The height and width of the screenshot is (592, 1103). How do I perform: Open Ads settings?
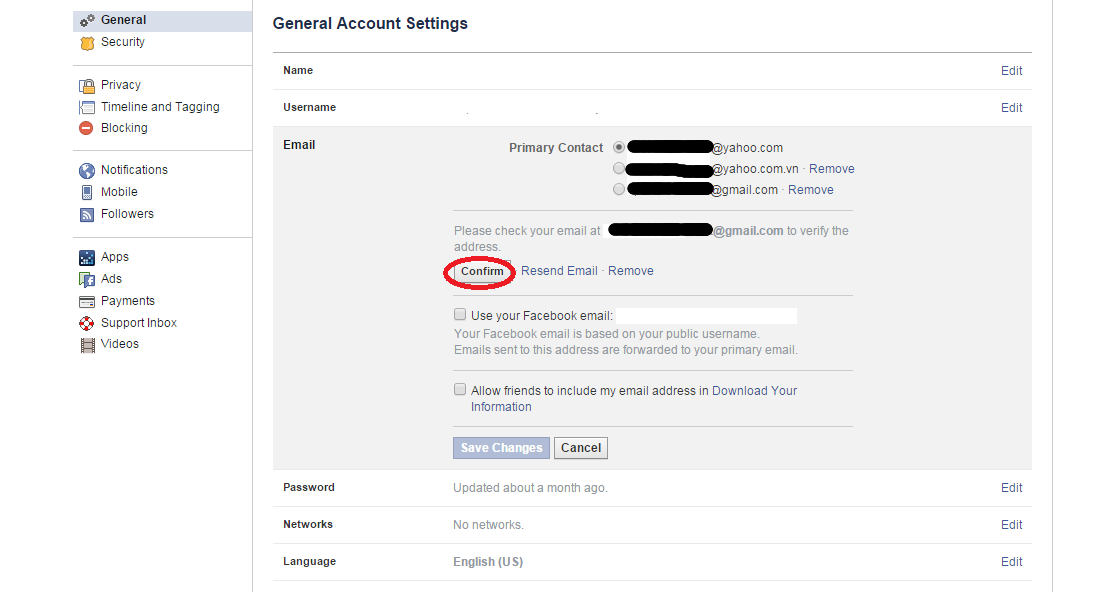point(111,279)
